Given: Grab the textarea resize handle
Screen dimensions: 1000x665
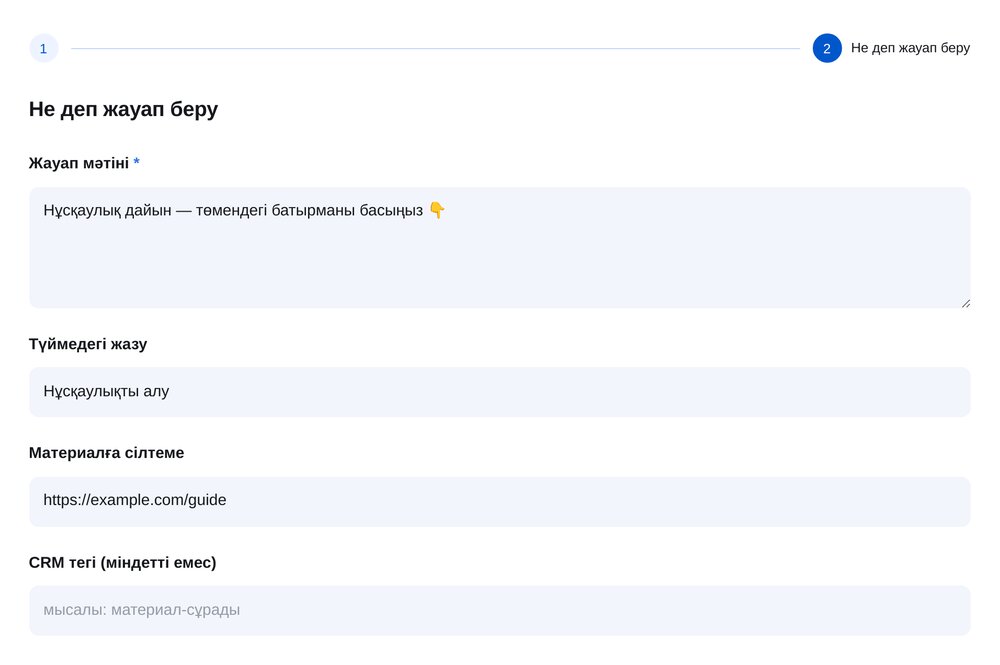Looking at the screenshot, I should (965, 303).
